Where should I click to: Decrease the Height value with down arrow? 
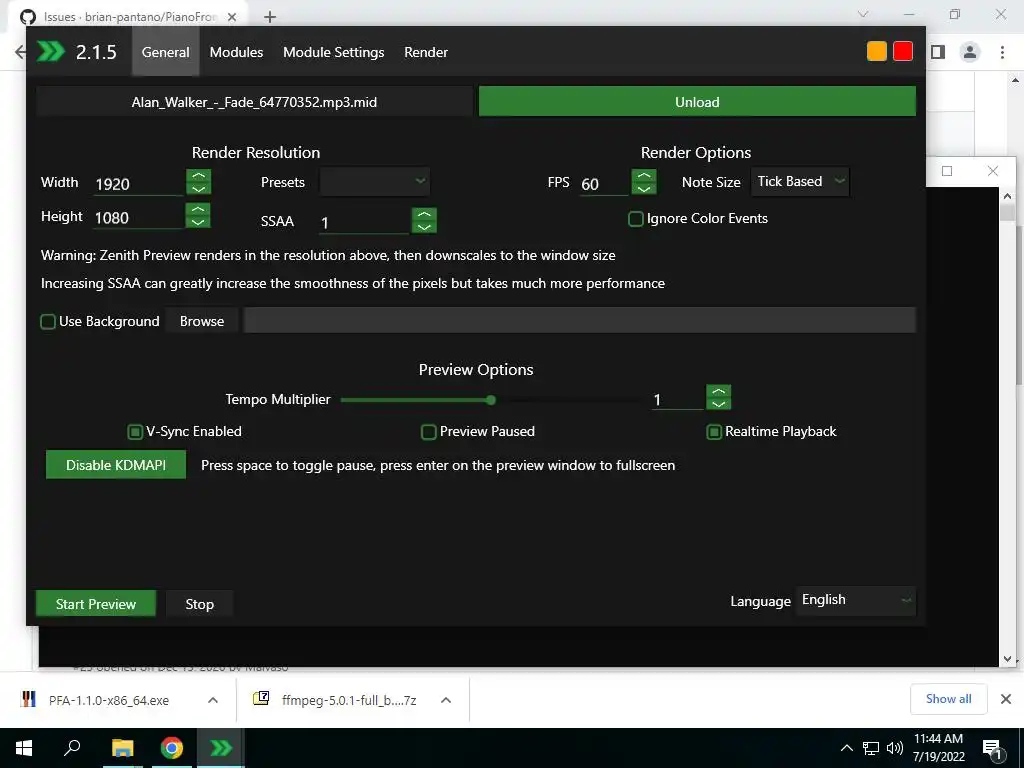click(198, 222)
